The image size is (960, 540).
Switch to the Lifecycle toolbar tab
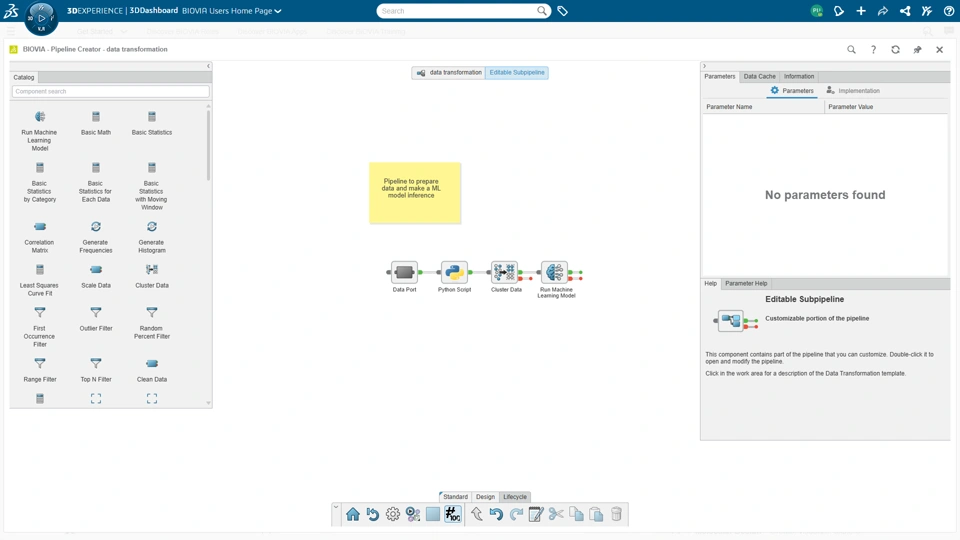pos(515,497)
